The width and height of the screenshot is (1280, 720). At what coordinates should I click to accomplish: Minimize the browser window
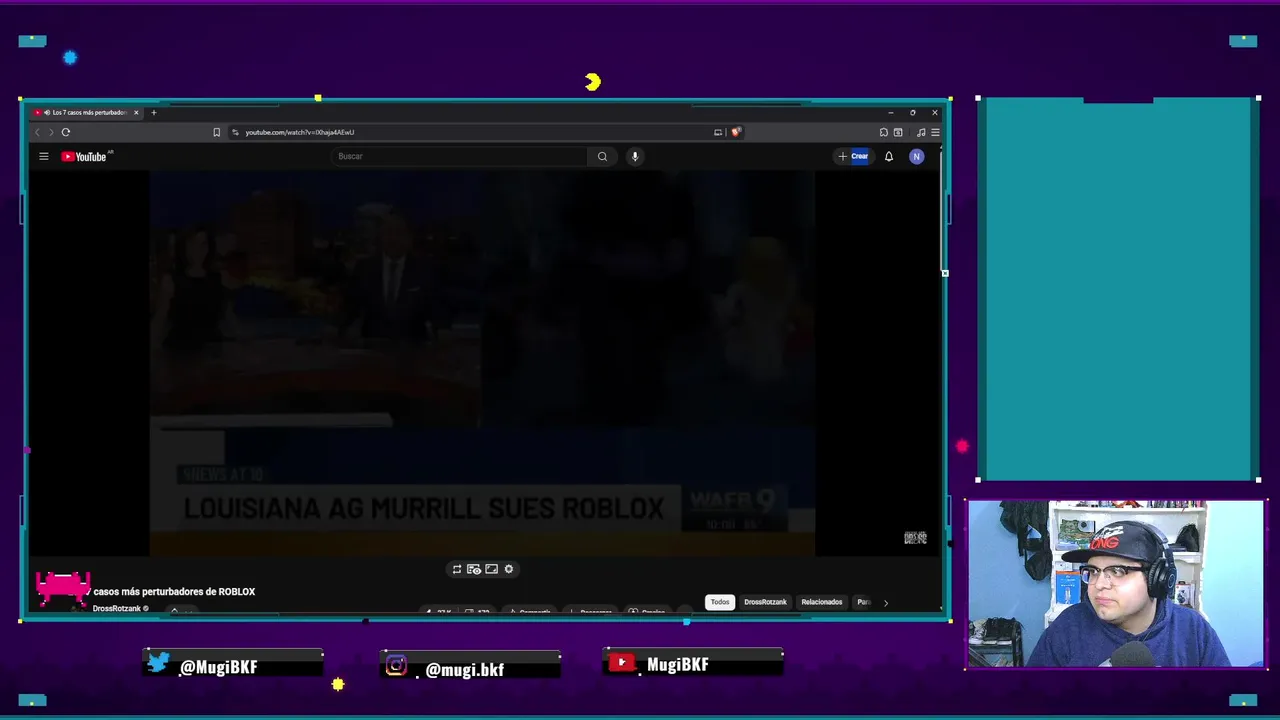click(x=890, y=112)
